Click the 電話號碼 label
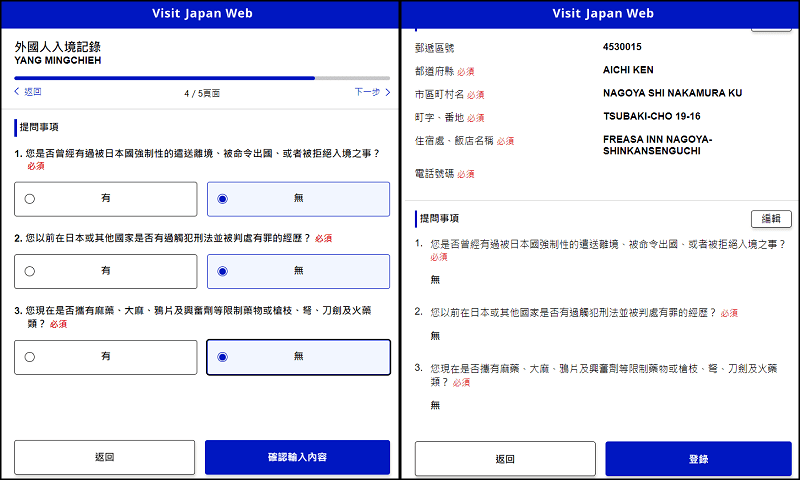800x480 pixels. tap(434, 174)
